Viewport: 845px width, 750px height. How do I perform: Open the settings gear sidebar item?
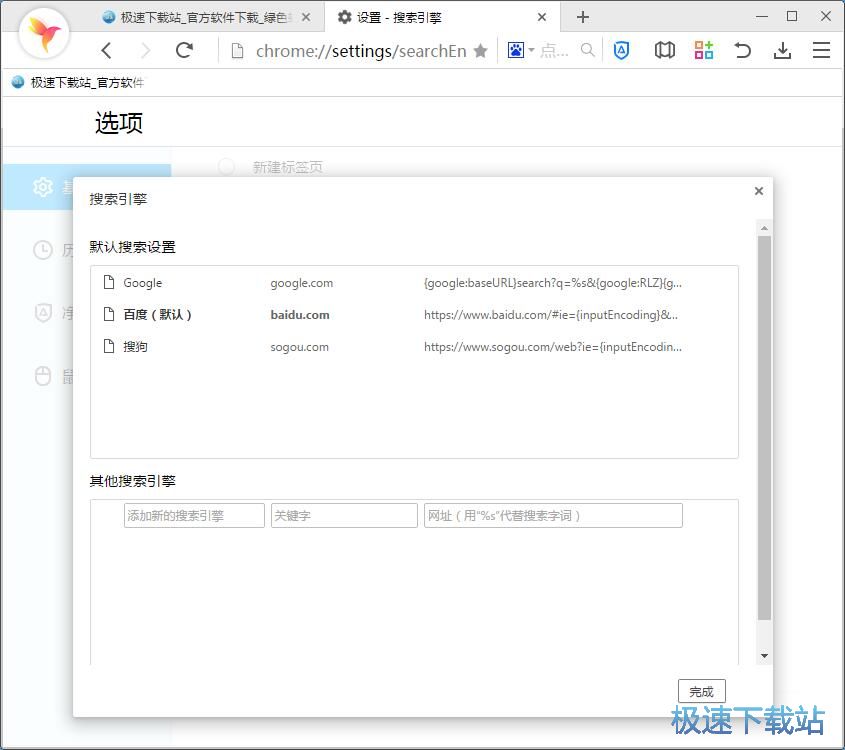point(43,187)
